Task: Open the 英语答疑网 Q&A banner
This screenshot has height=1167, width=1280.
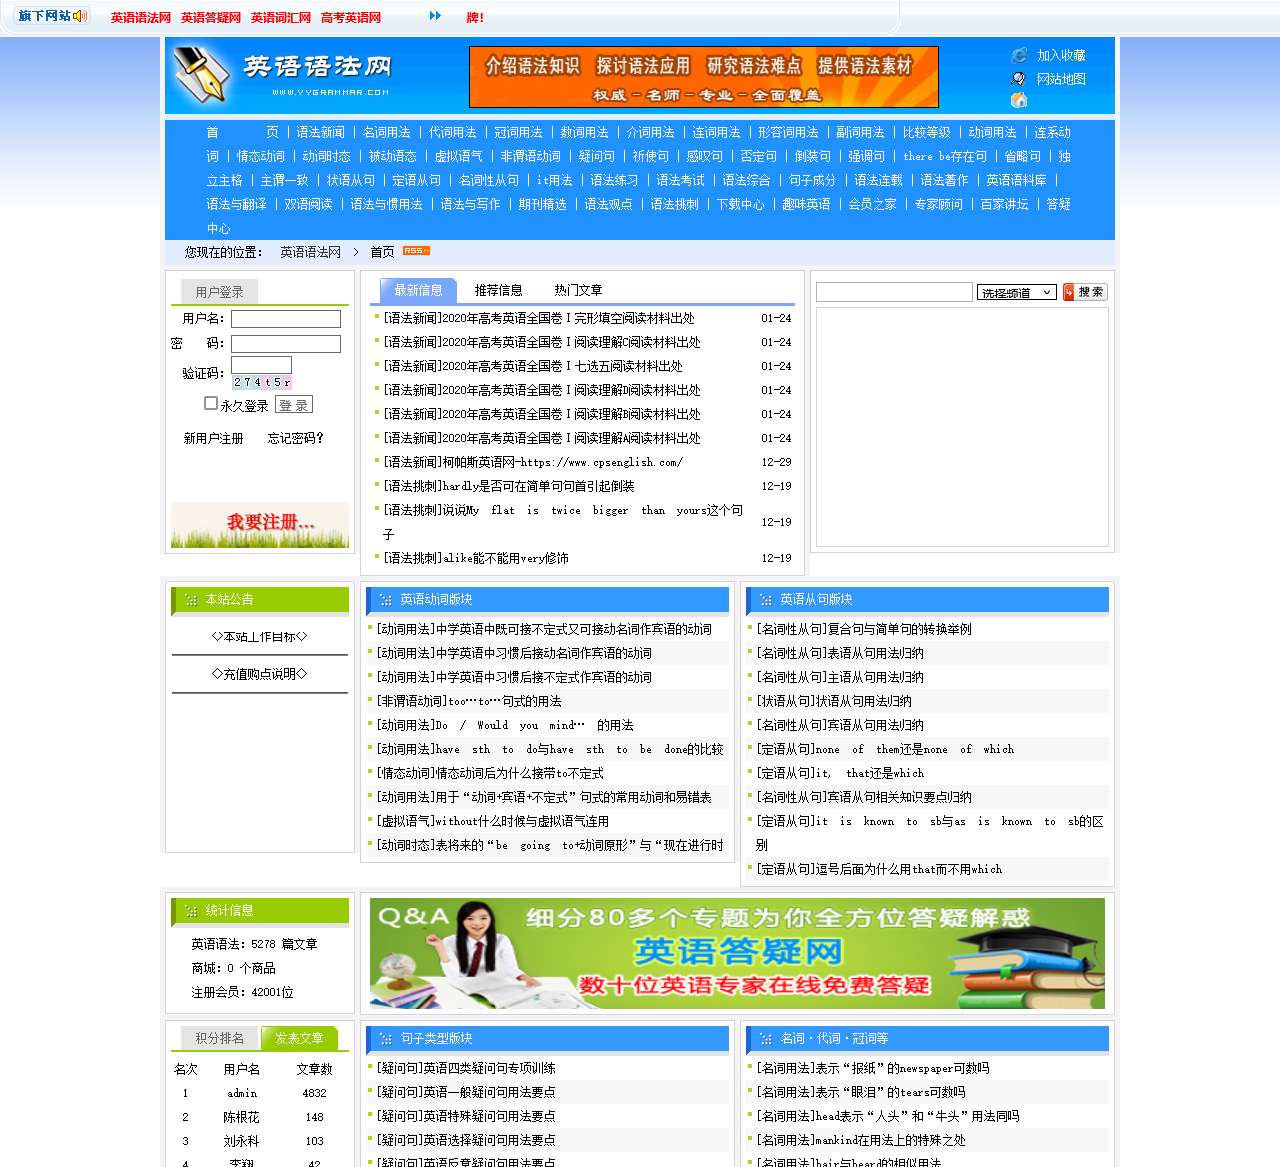Action: pos(737,953)
